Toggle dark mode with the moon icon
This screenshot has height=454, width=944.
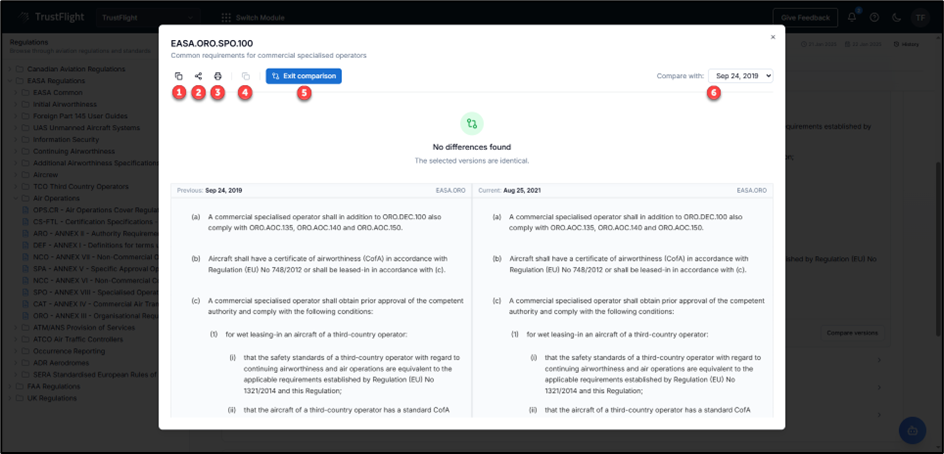click(896, 17)
